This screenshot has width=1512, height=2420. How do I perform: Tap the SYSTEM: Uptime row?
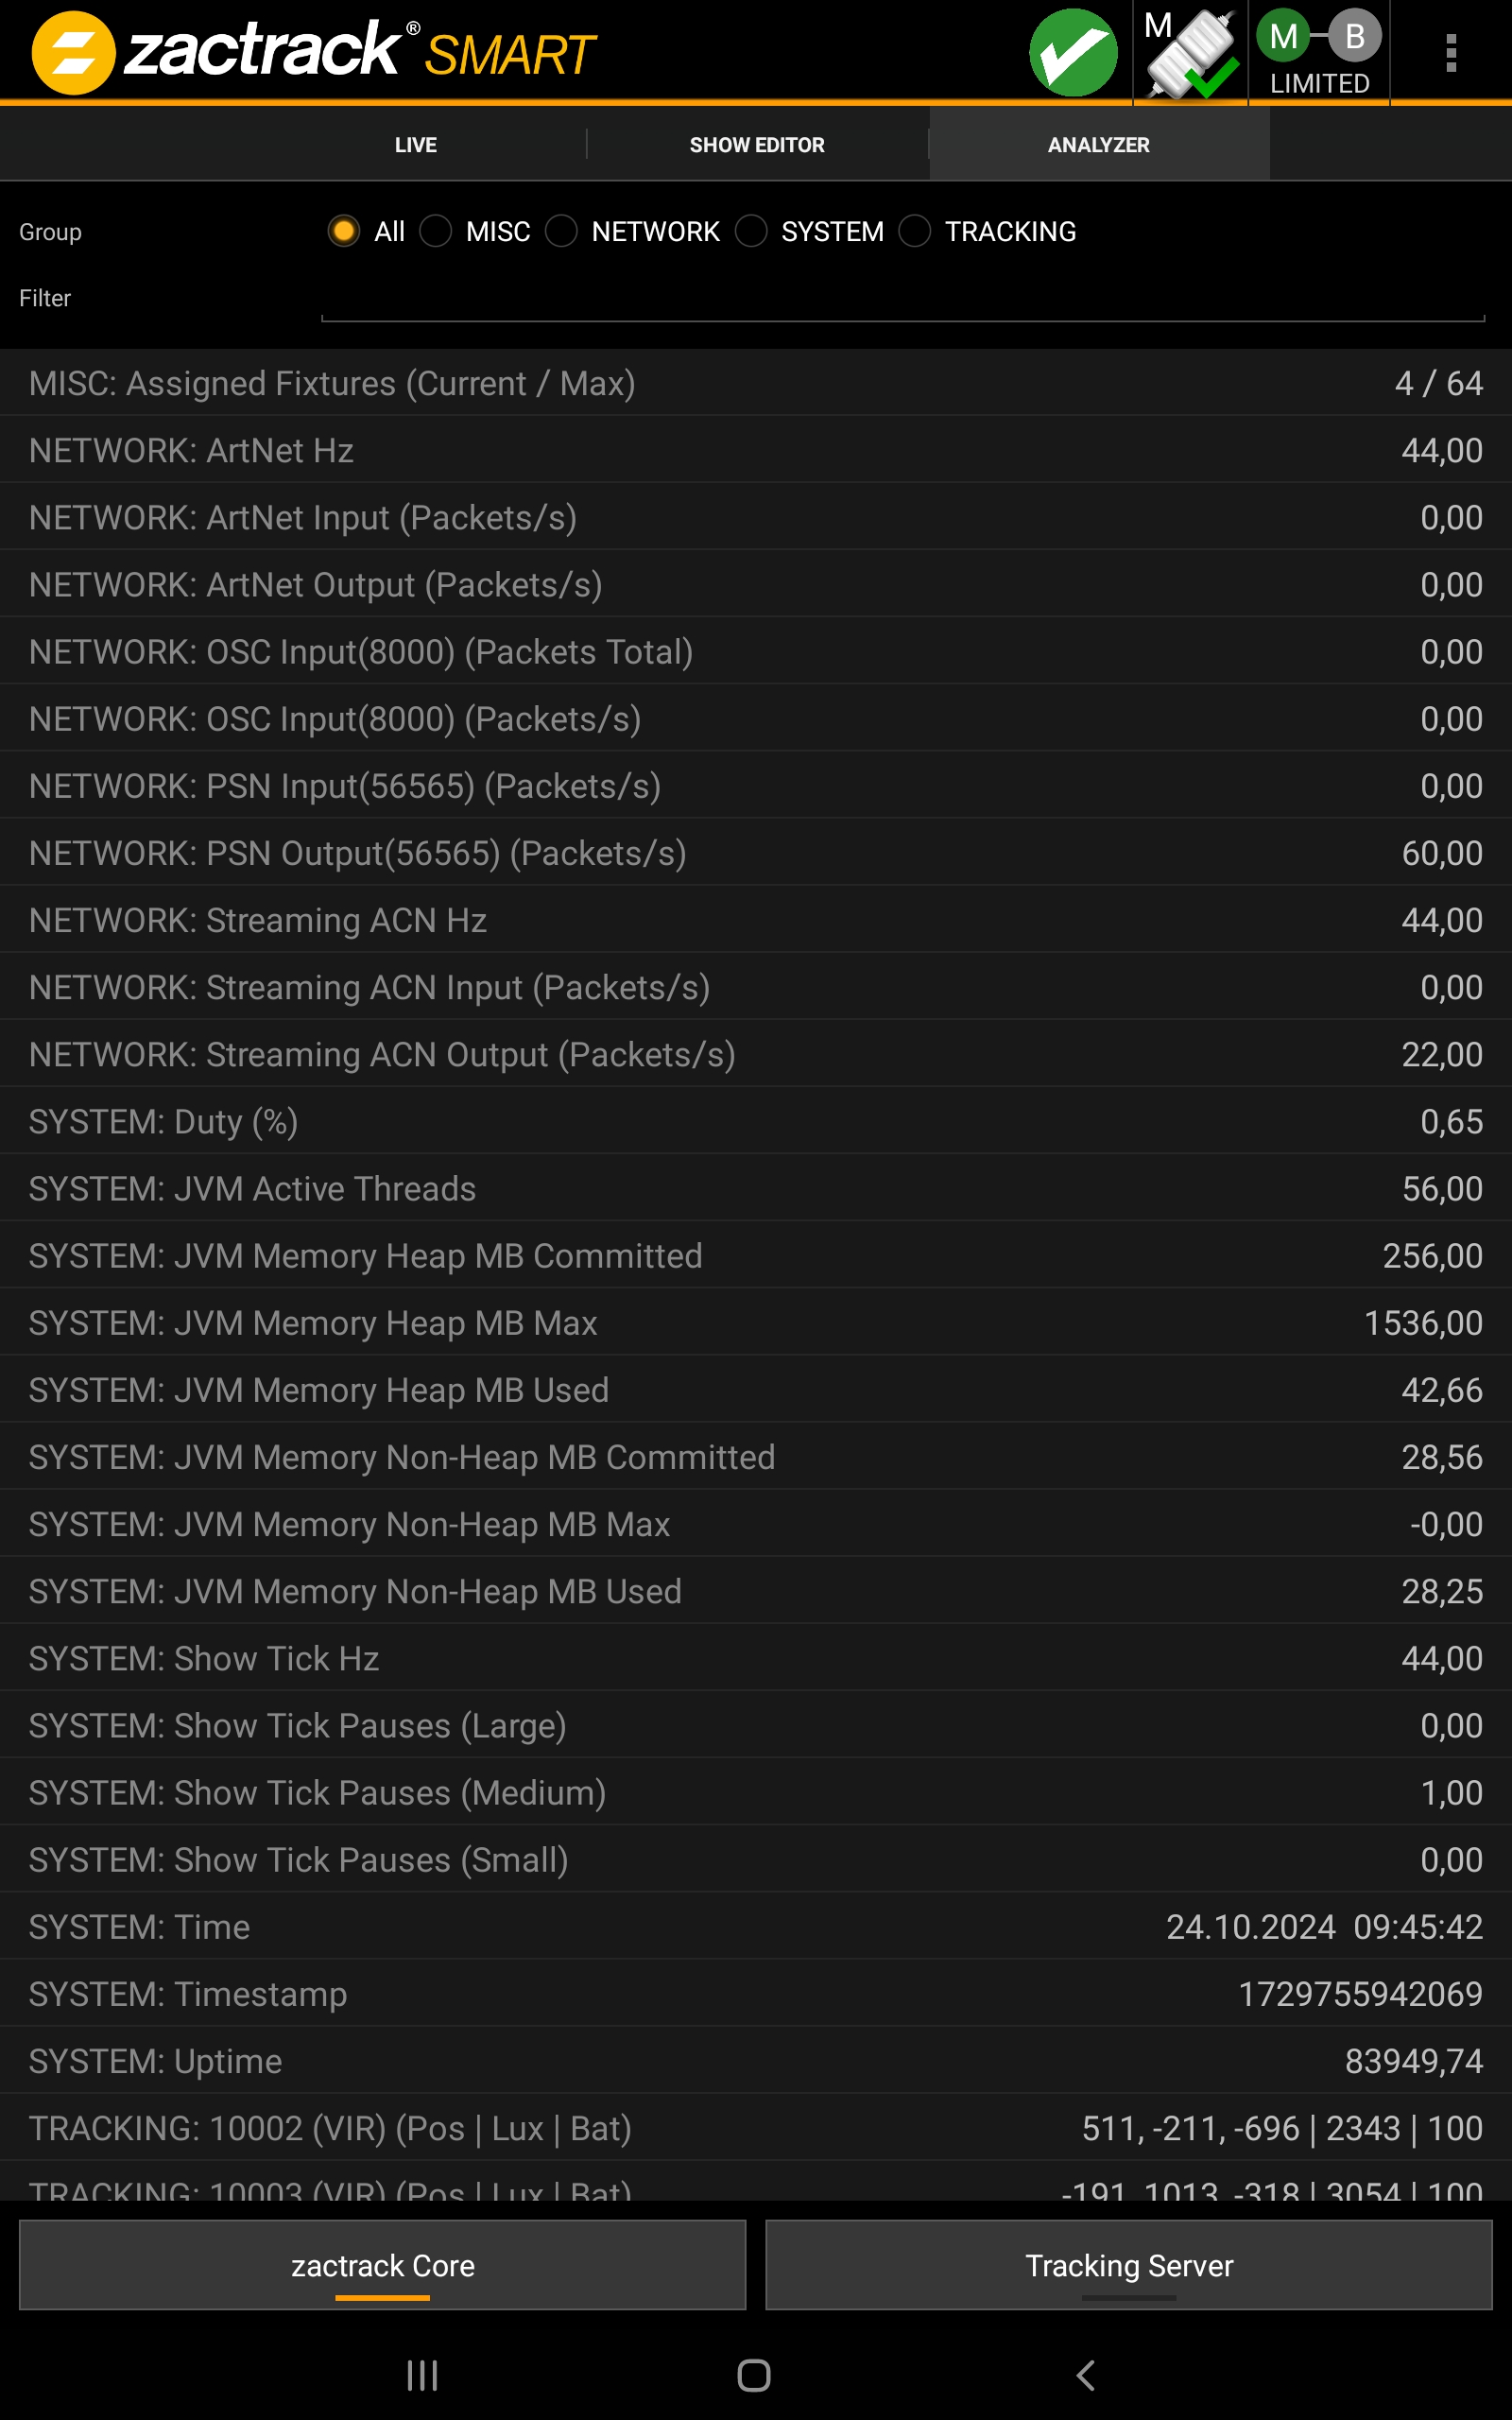coord(756,2061)
